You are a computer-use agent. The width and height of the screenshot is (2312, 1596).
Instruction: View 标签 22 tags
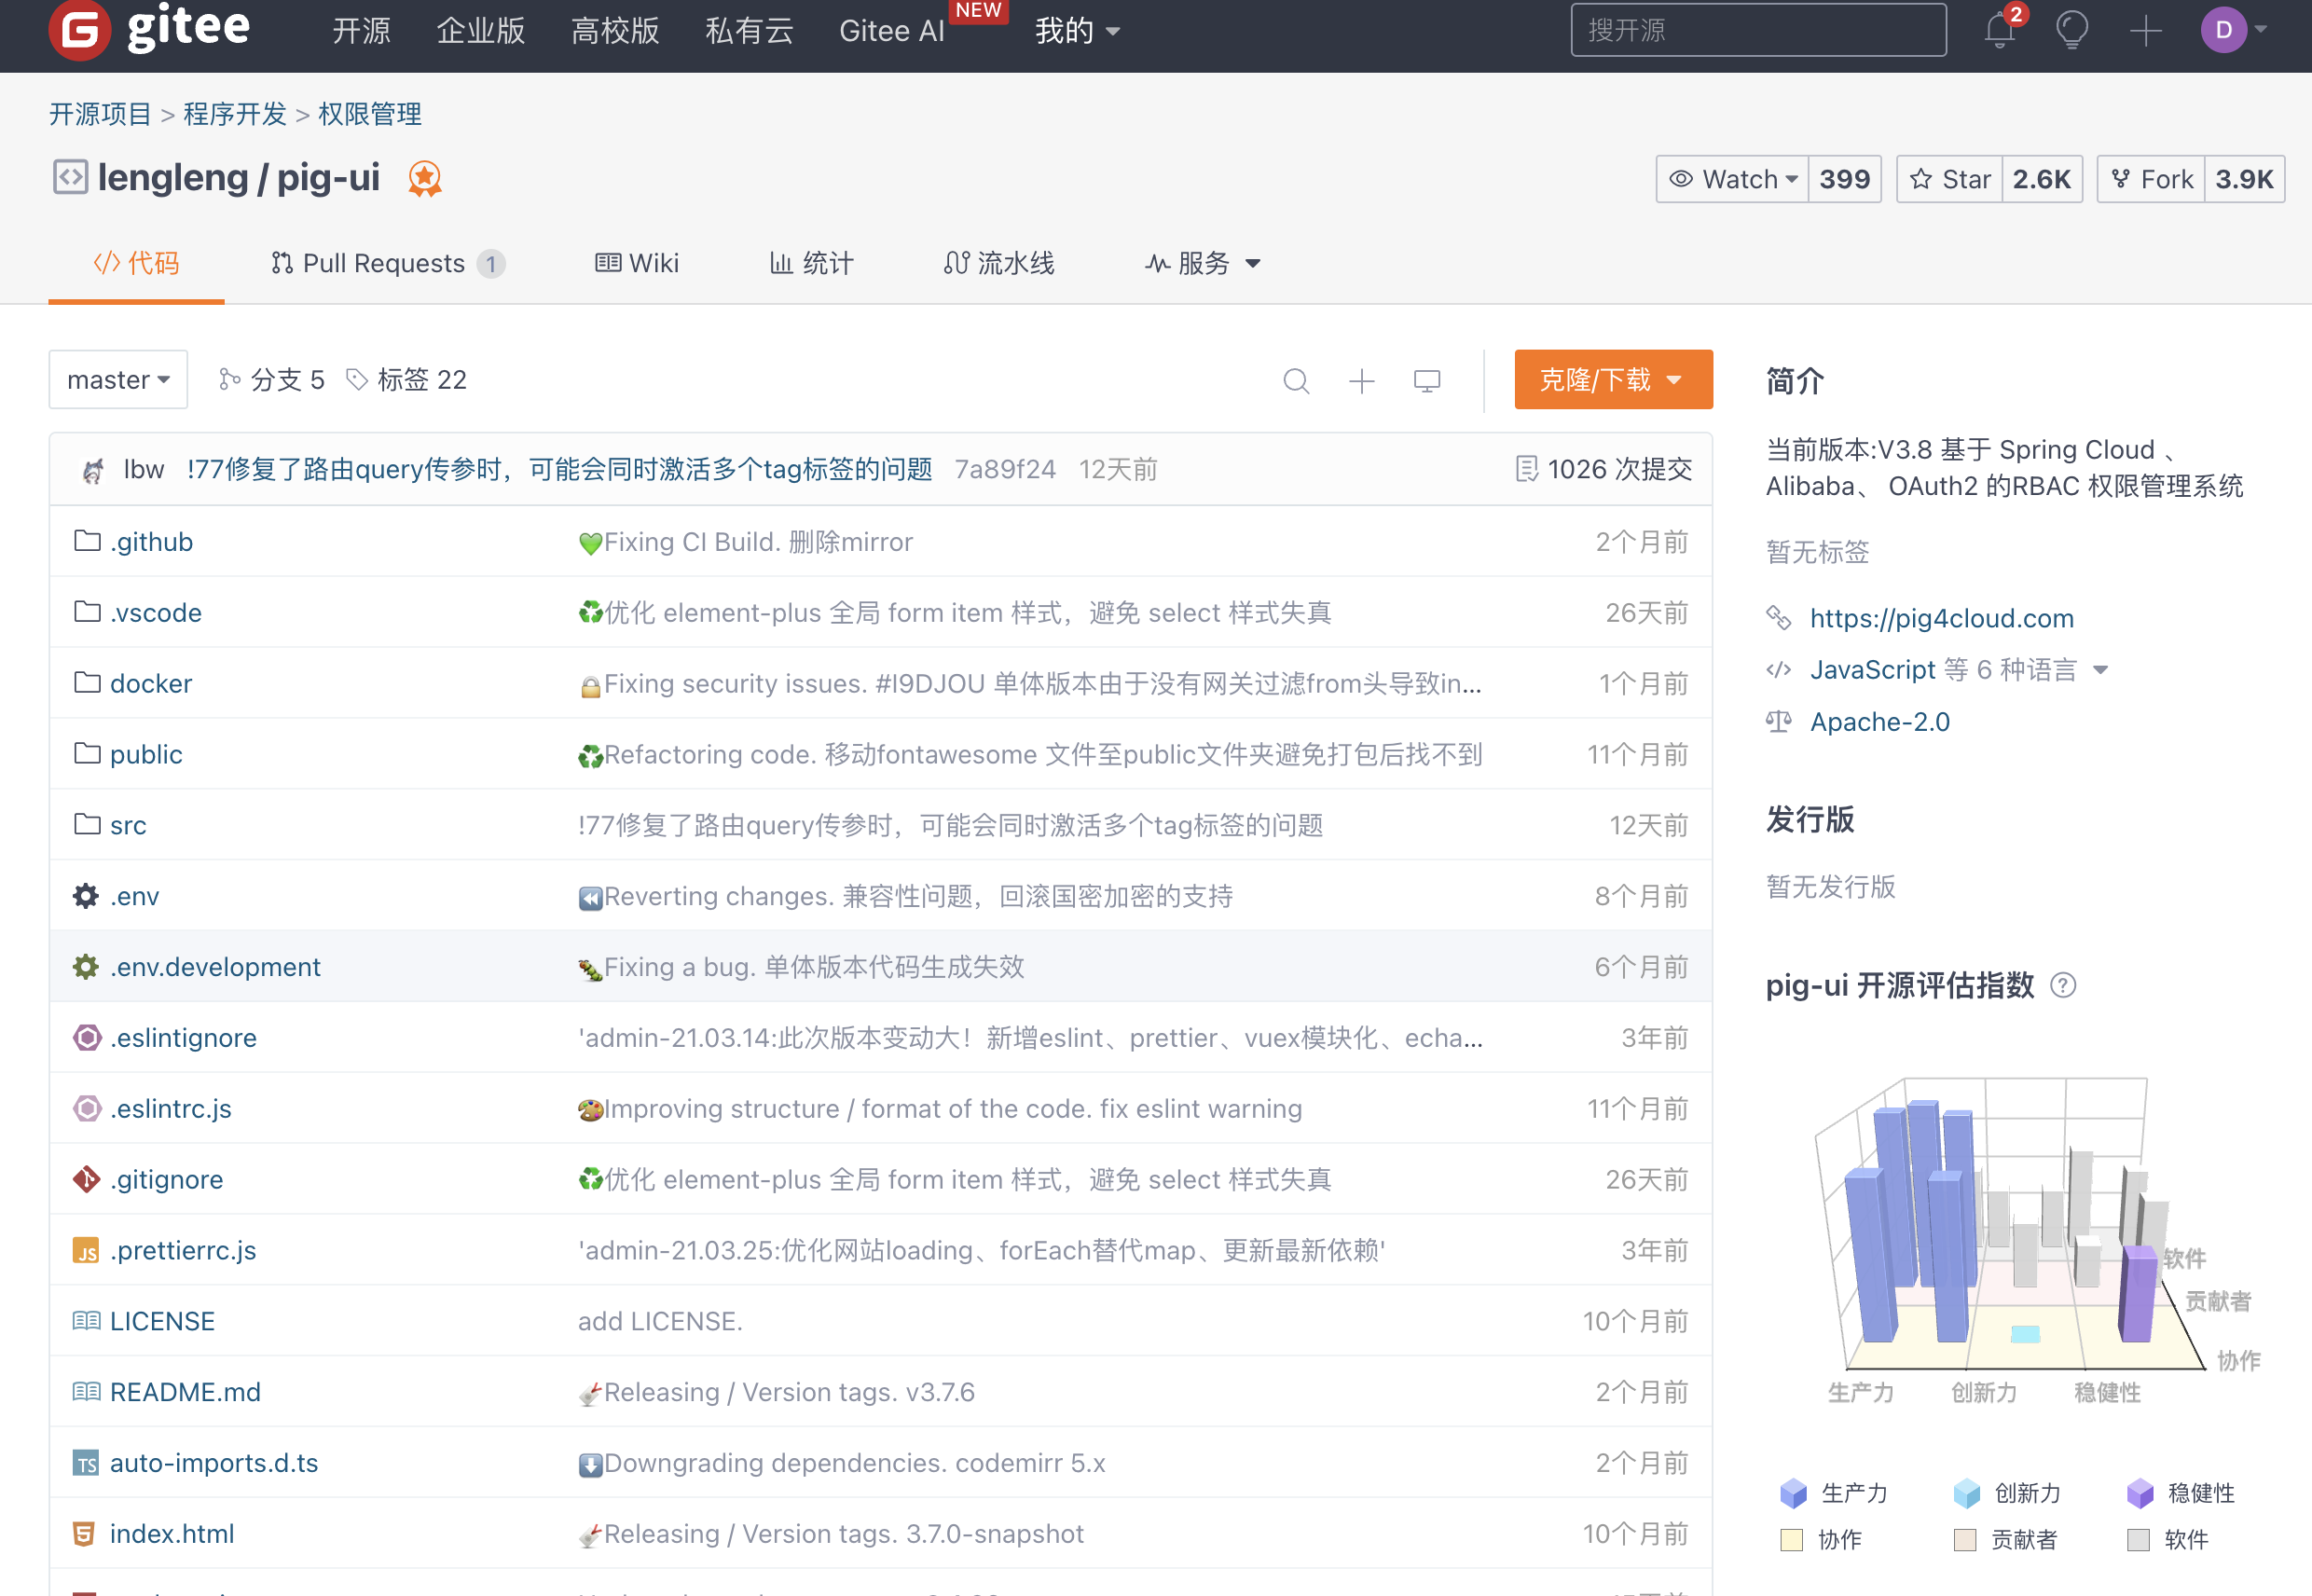(406, 380)
